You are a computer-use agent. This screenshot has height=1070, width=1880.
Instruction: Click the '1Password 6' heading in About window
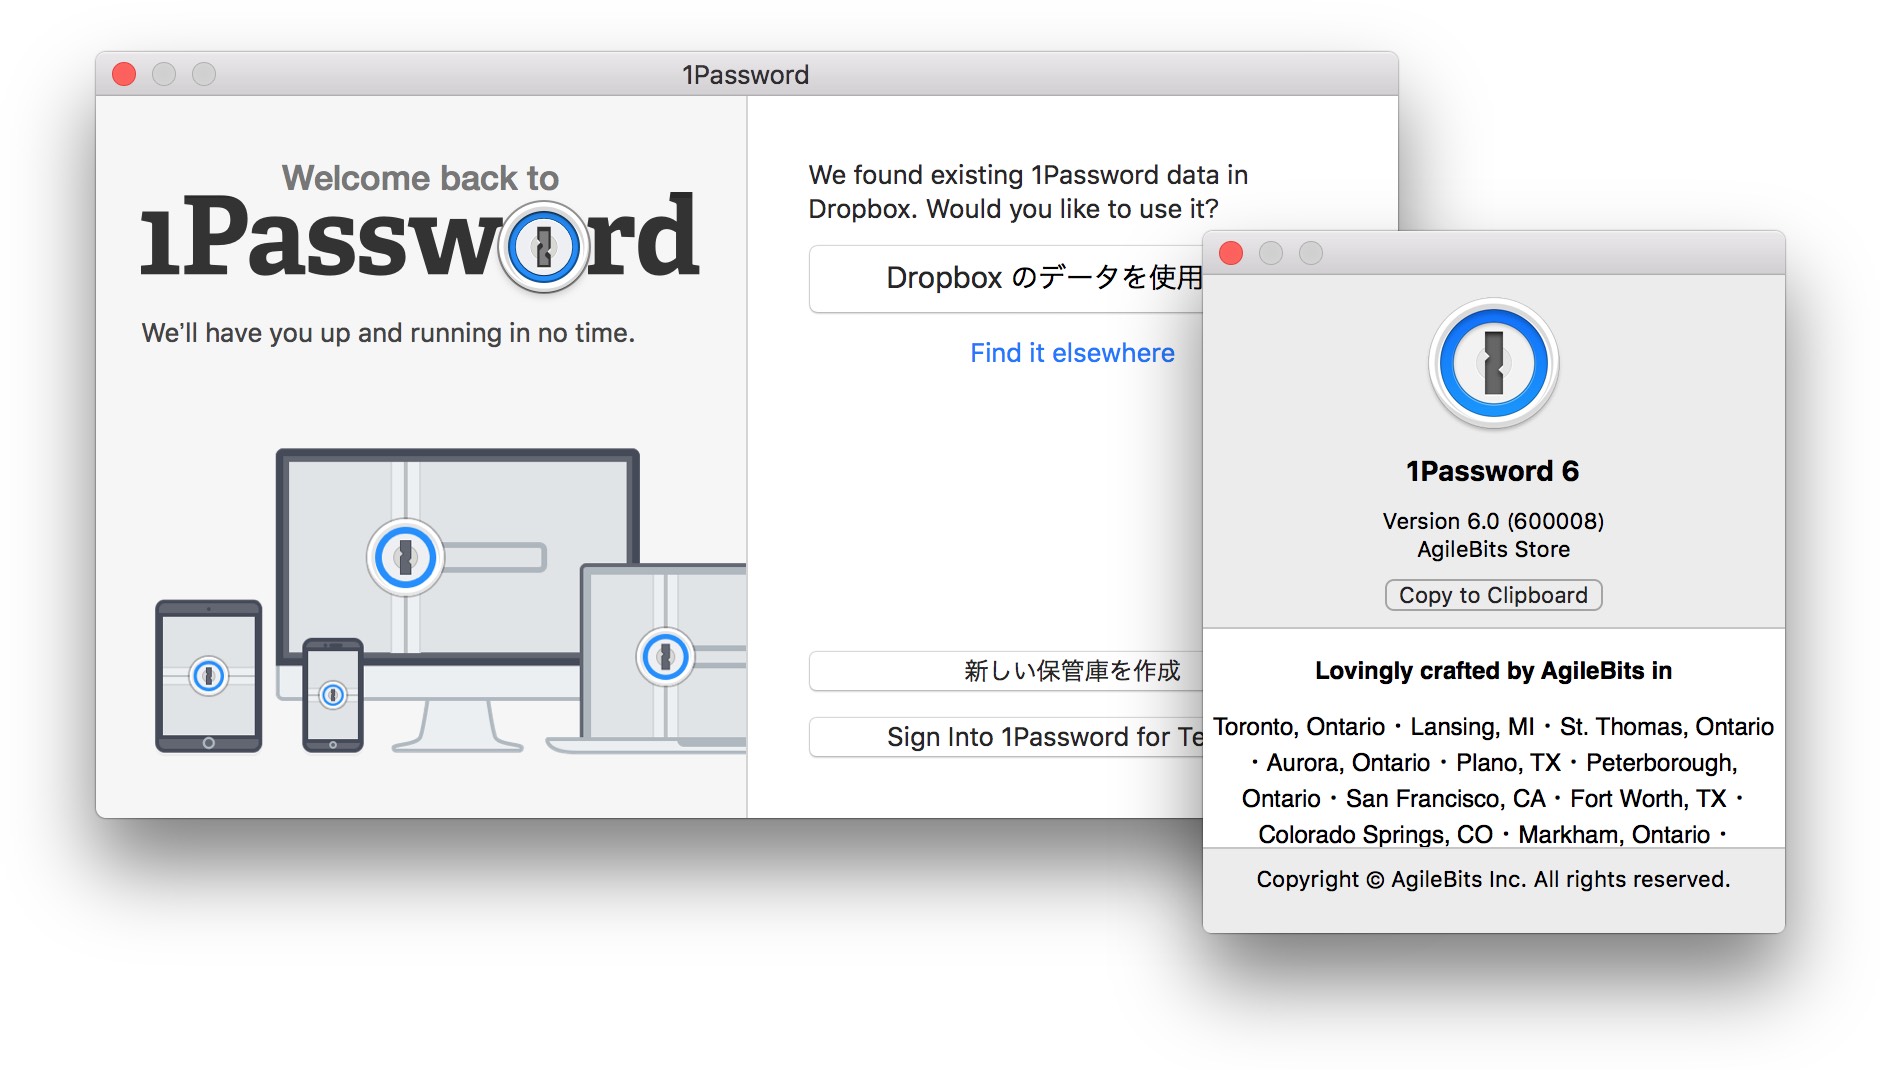[x=1493, y=471]
